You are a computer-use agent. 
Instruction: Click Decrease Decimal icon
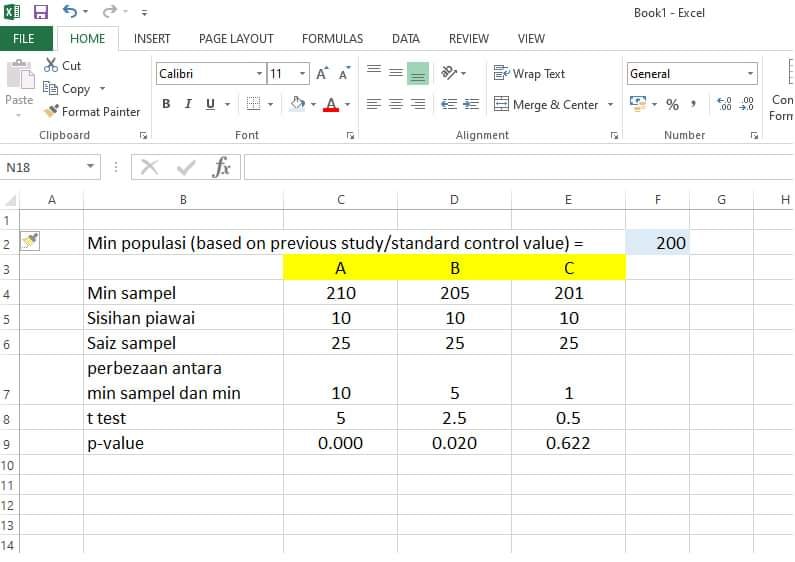pyautogui.click(x=747, y=104)
